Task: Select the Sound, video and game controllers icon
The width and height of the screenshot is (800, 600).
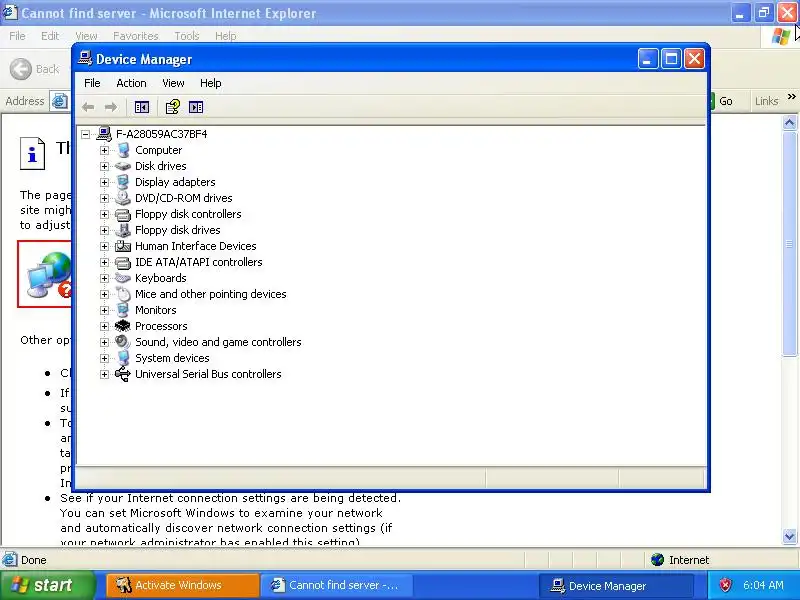Action: [x=123, y=342]
